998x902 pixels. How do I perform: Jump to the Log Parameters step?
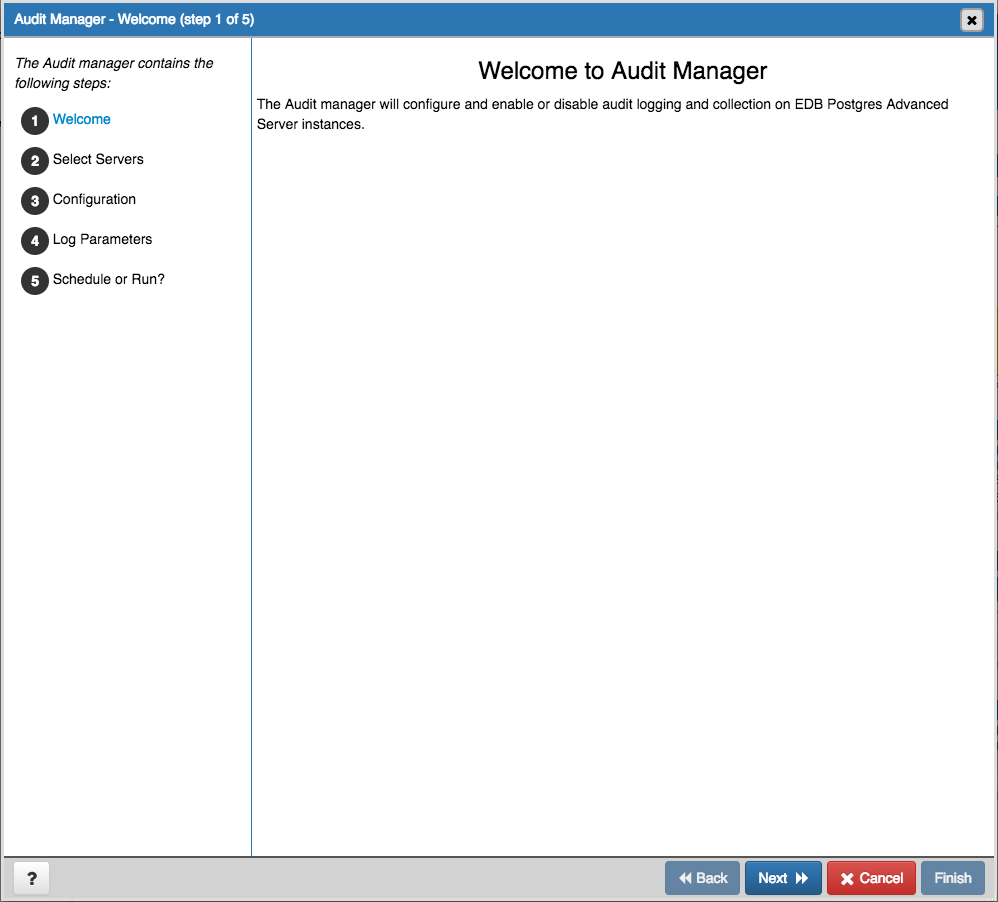(x=102, y=239)
